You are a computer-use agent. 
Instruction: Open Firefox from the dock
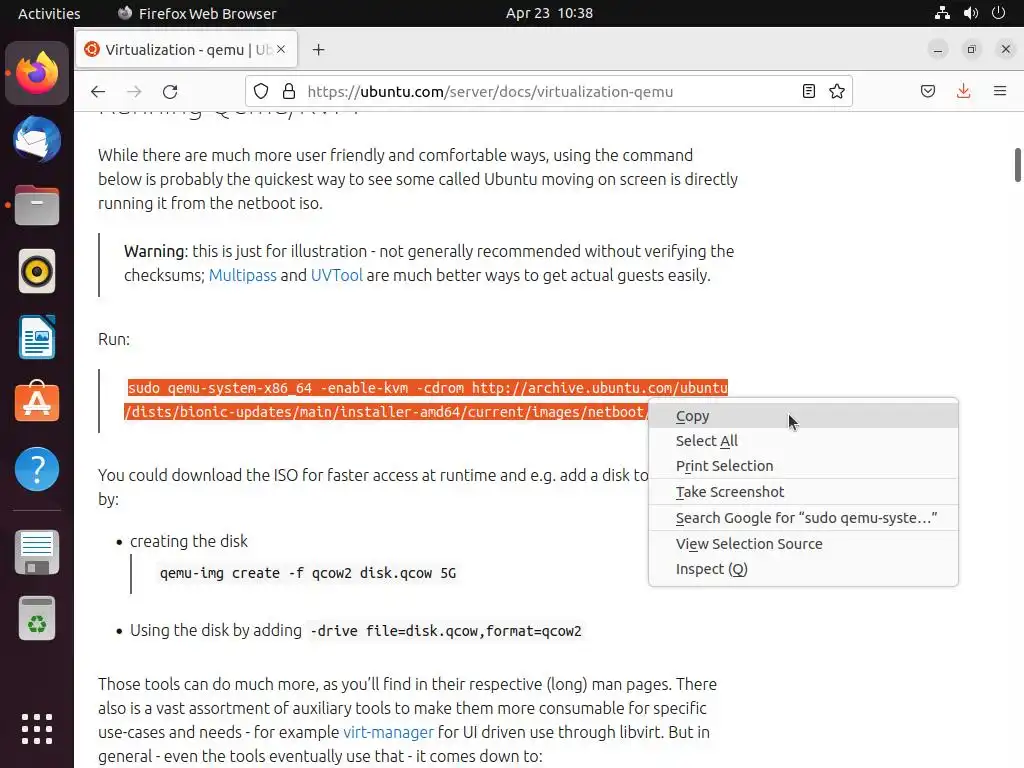click(x=37, y=73)
